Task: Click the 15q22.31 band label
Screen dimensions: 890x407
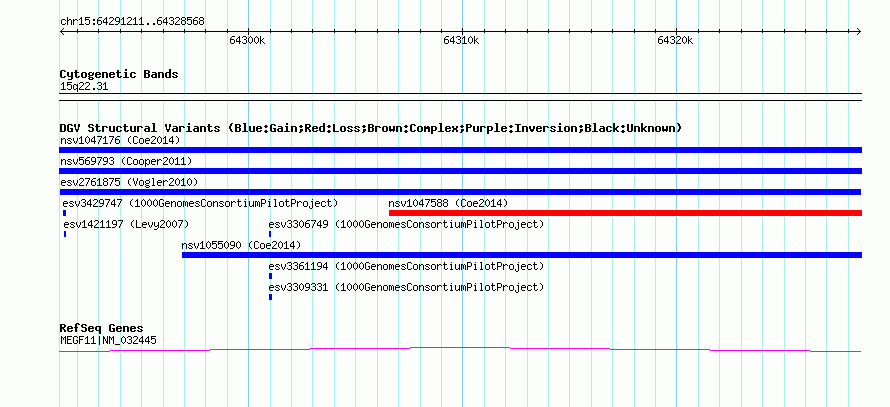Action: pyautogui.click(x=84, y=87)
